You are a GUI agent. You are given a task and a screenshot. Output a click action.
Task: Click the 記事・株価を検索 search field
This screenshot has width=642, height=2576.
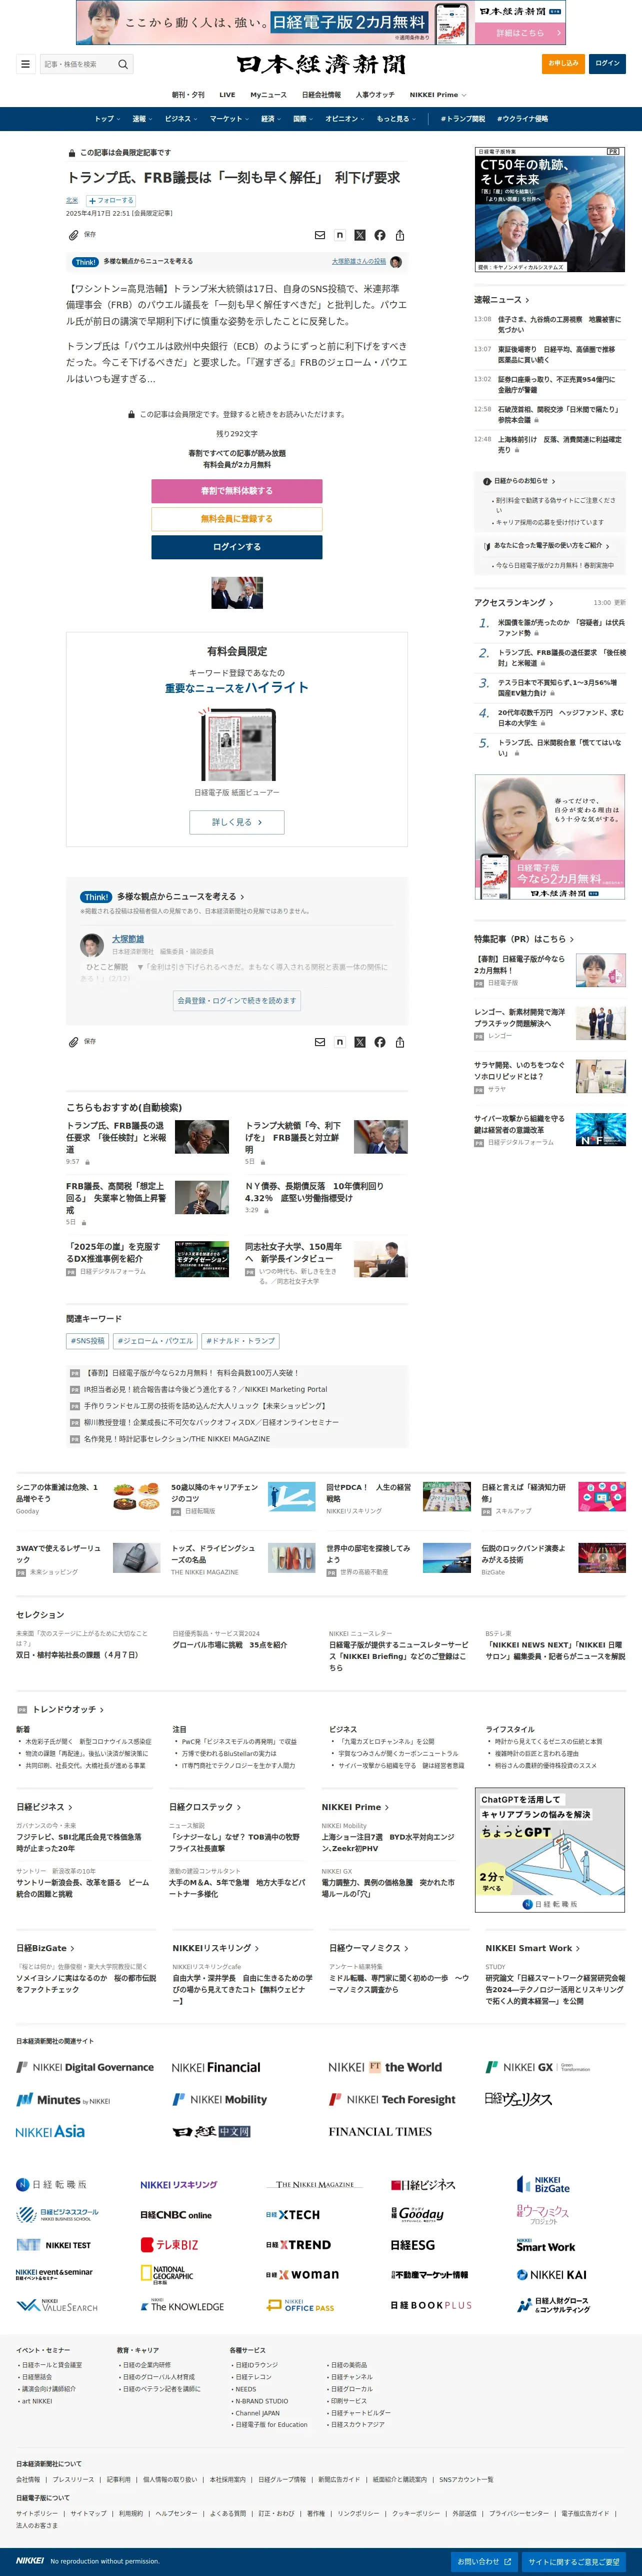tap(78, 64)
